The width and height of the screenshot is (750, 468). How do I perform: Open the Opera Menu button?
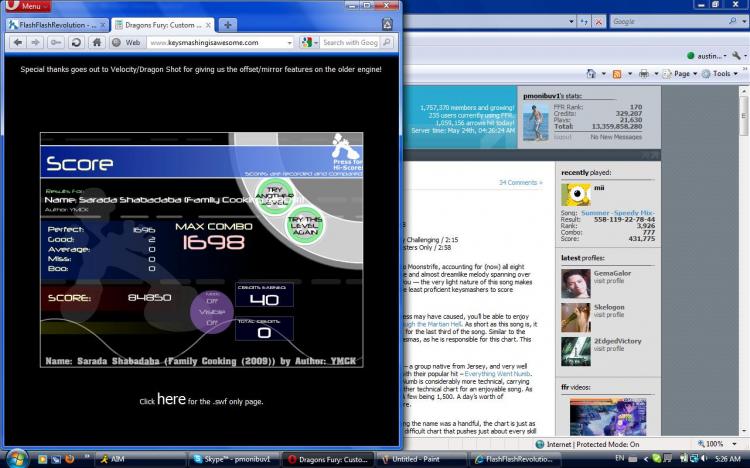tap(27, 6)
